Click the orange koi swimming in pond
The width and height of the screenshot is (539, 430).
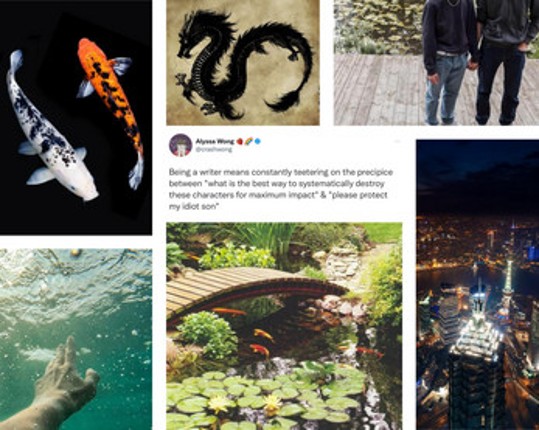pyautogui.click(x=264, y=334)
